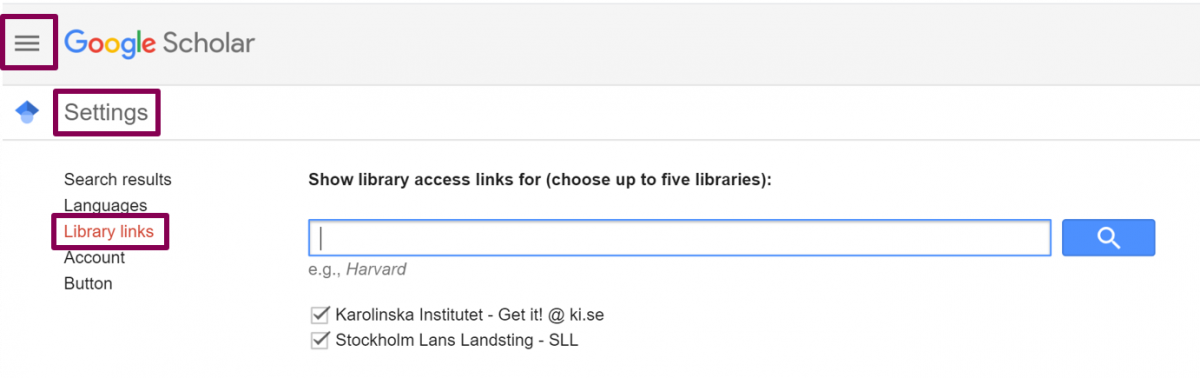Open the hamburger menu icon

click(27, 43)
